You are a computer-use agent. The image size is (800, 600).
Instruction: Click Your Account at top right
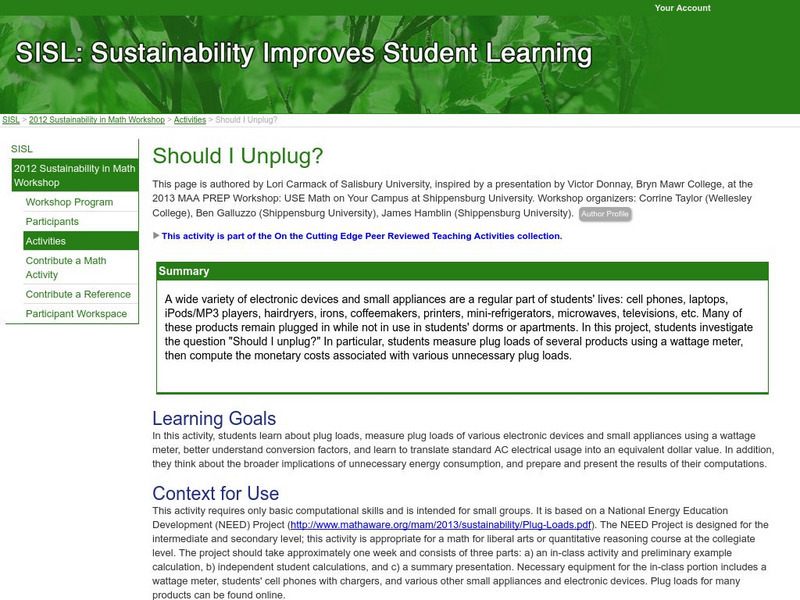685,9
